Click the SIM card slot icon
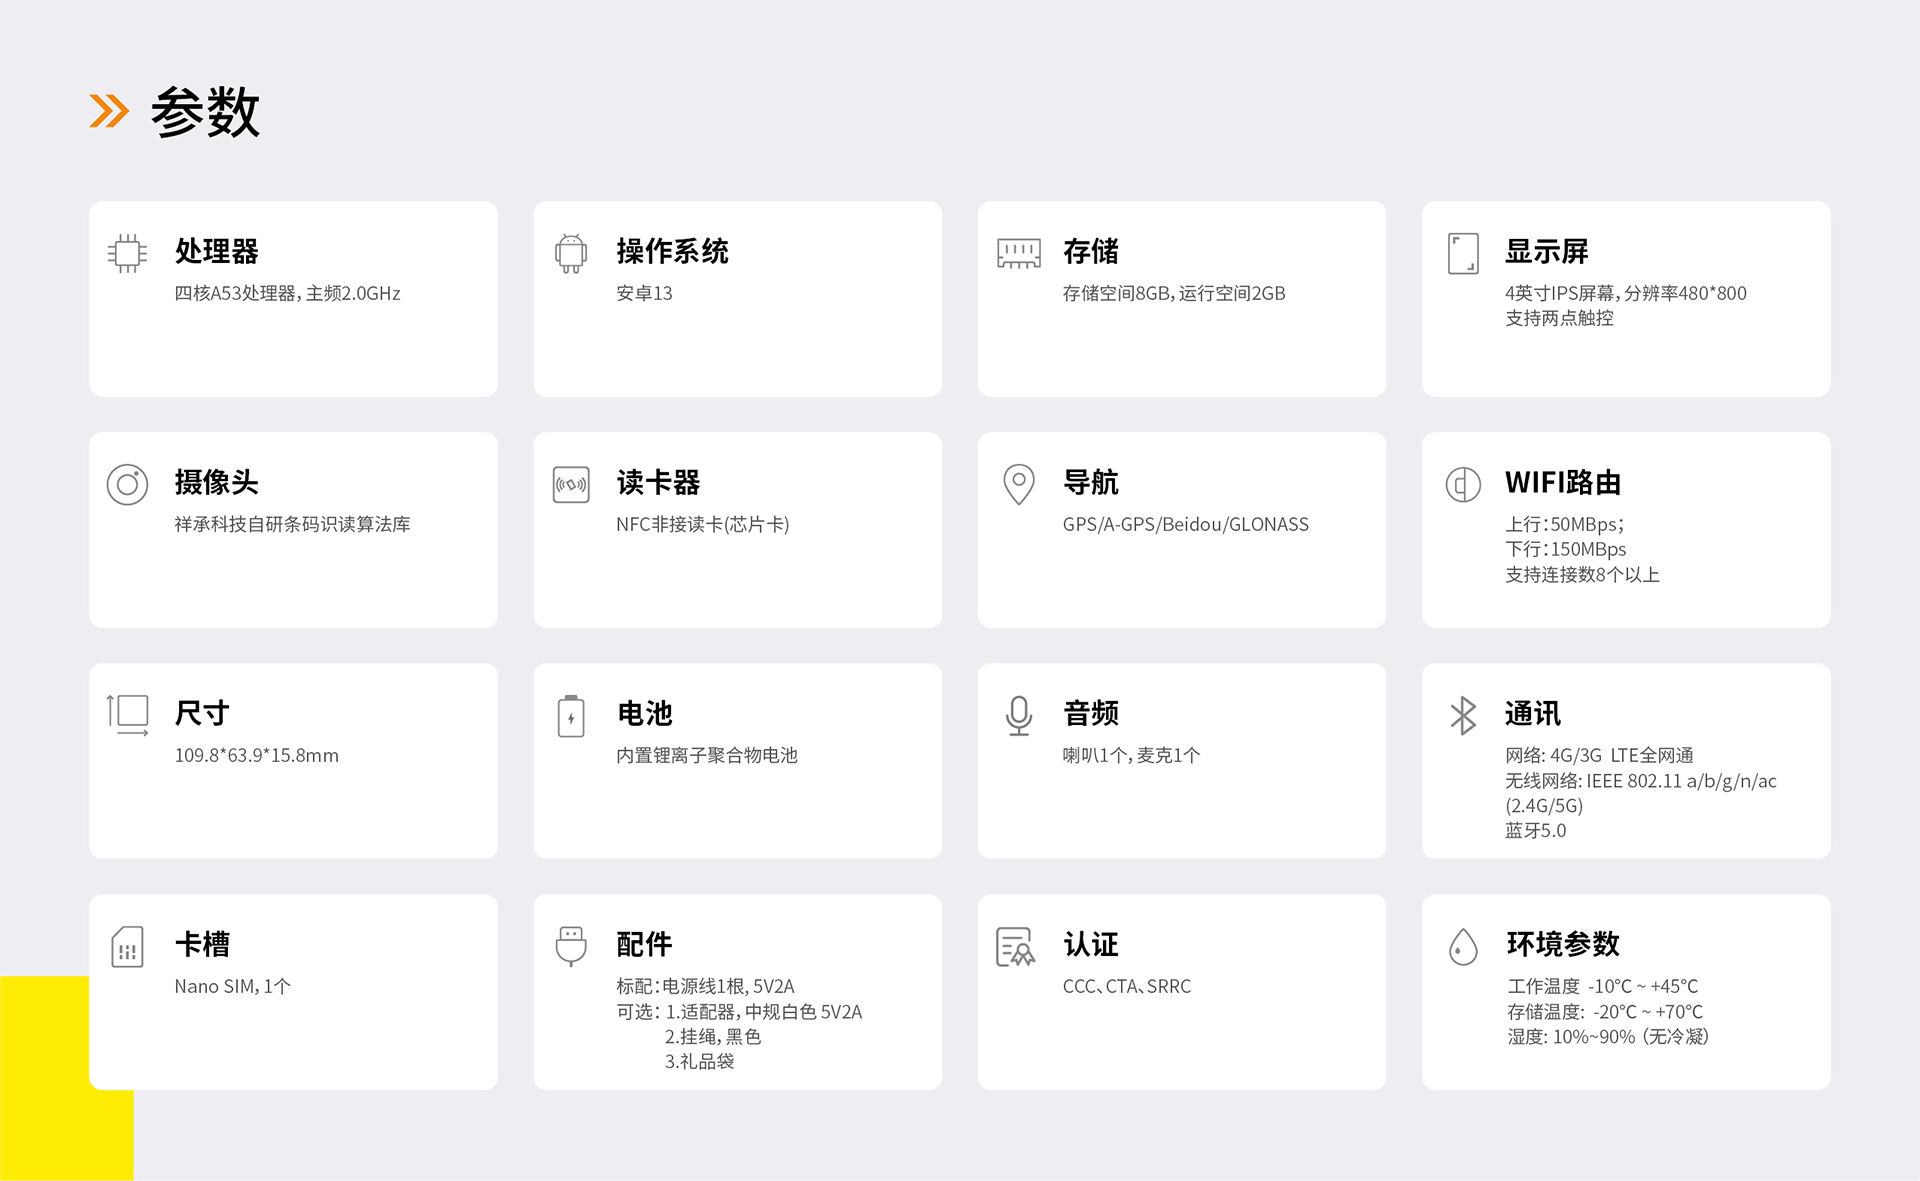1920x1181 pixels. [x=127, y=947]
